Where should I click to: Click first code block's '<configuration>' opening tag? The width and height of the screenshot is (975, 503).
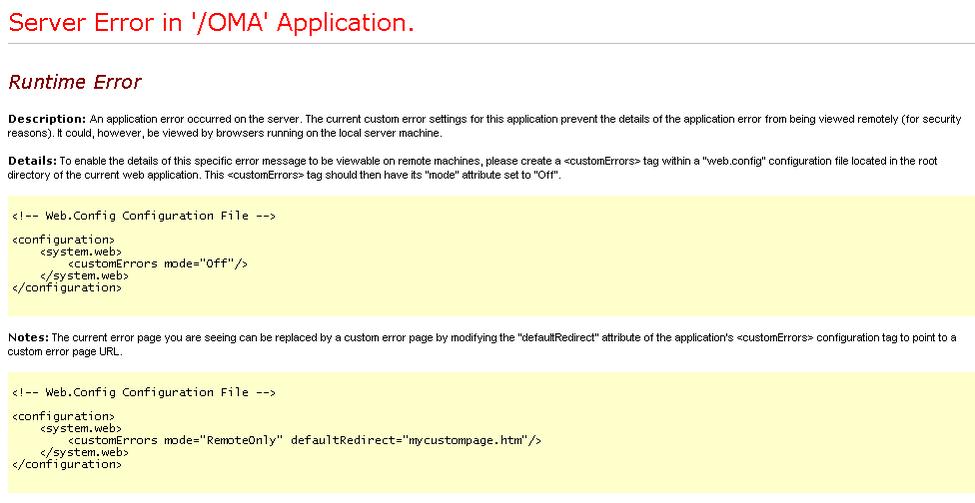point(63,240)
